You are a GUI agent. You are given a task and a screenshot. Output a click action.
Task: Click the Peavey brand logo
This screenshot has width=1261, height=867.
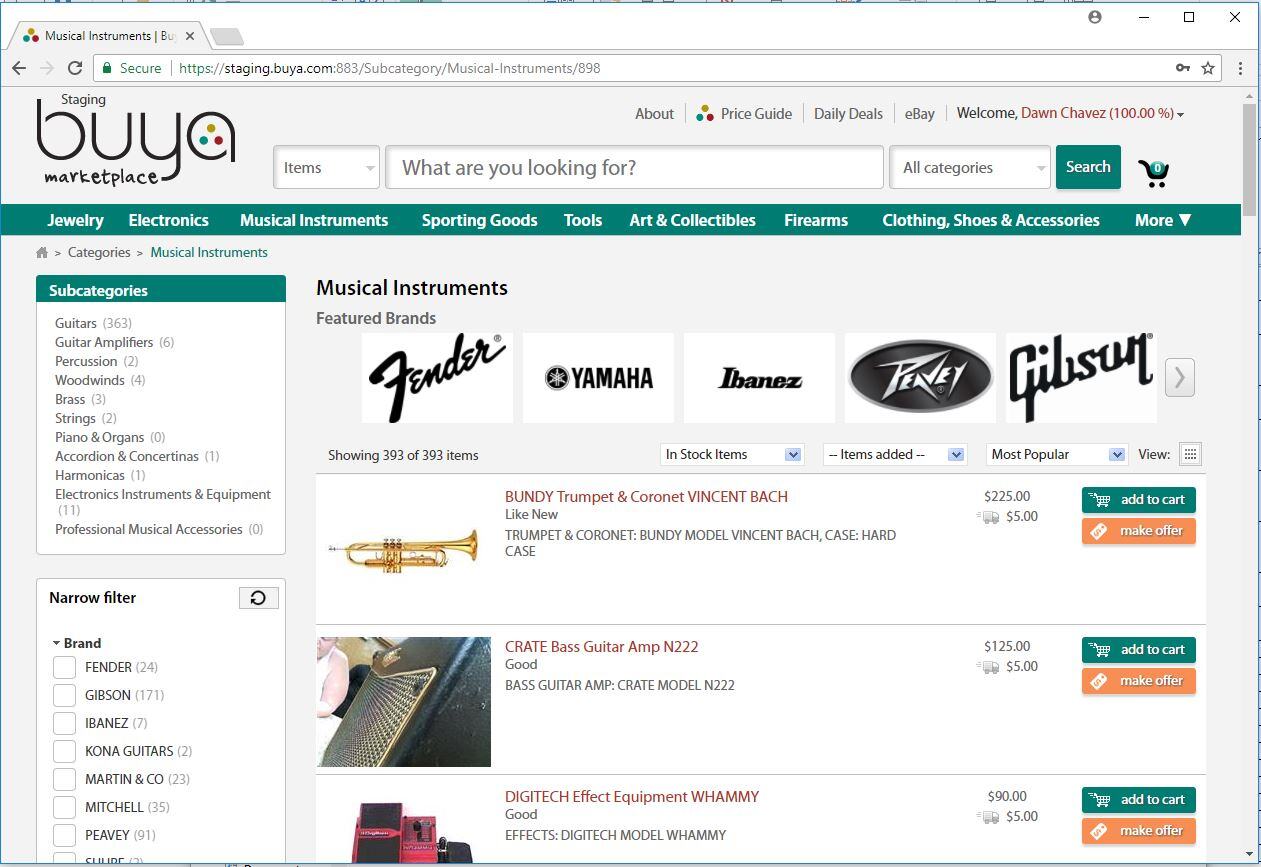(x=920, y=378)
